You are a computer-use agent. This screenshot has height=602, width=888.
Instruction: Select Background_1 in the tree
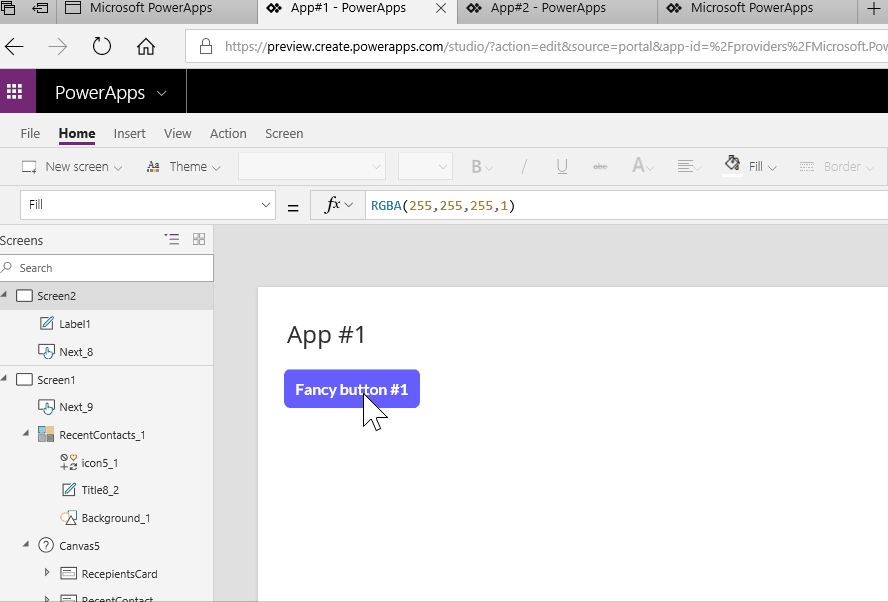click(117, 518)
